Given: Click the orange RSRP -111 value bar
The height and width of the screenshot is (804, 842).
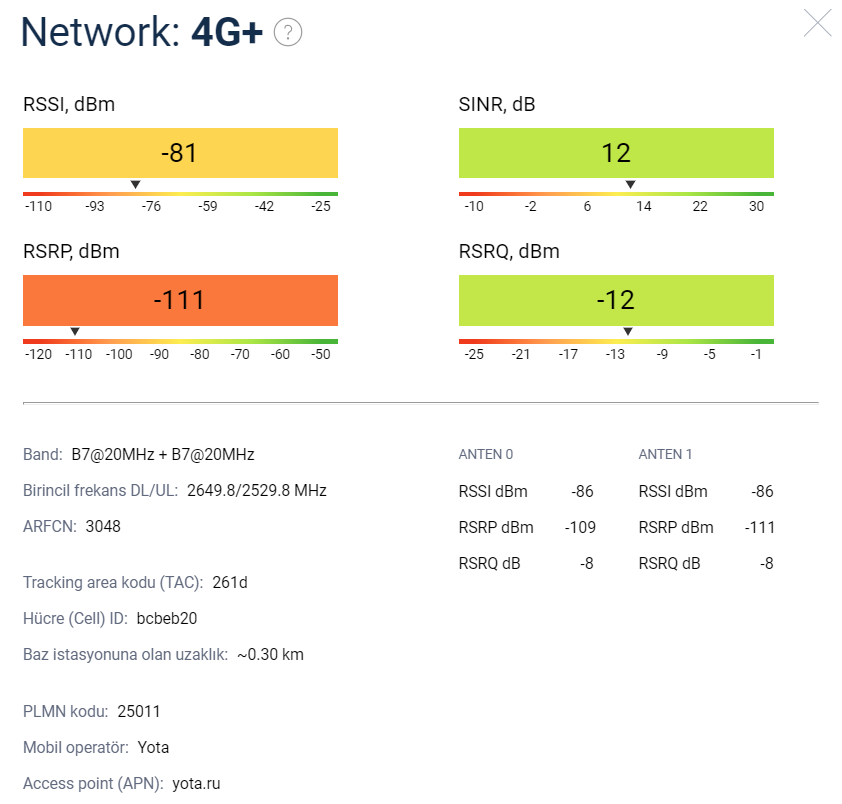Looking at the screenshot, I should click(x=180, y=300).
